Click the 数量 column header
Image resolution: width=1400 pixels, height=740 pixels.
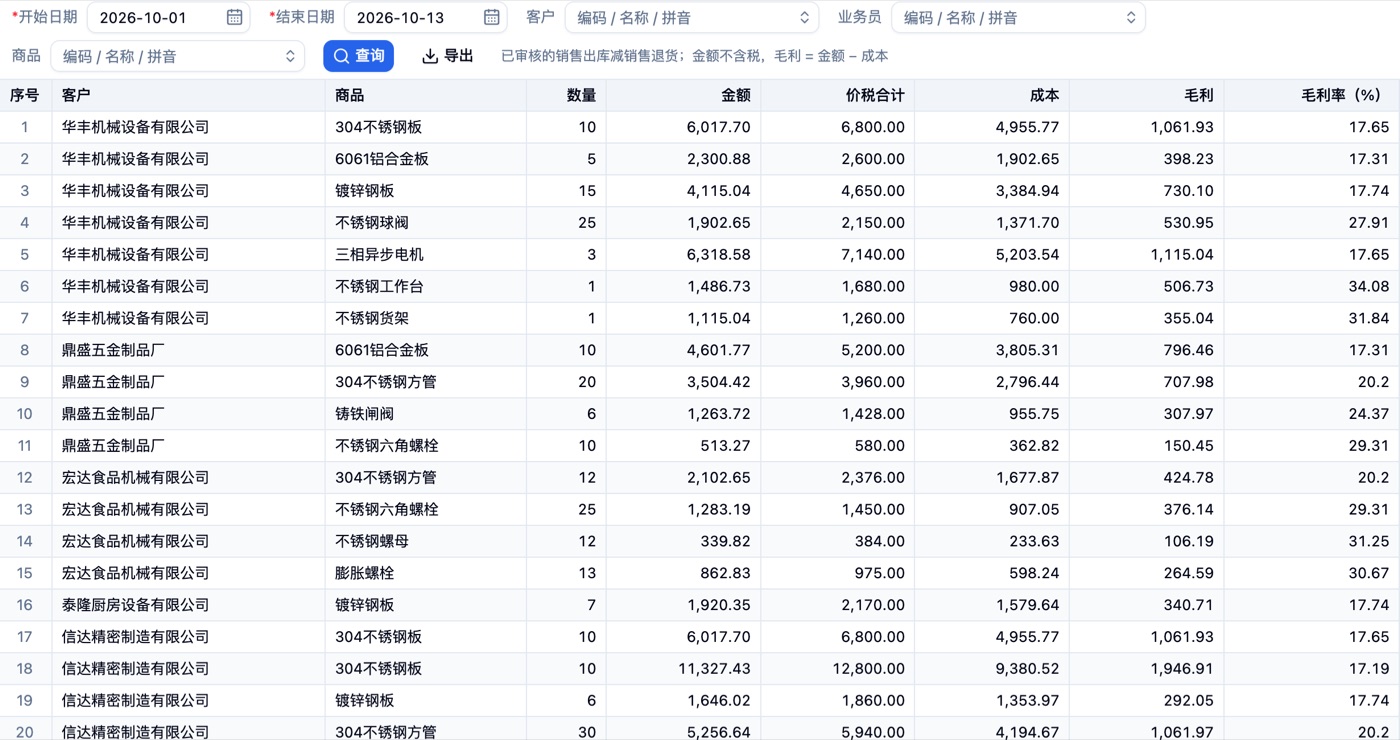click(x=566, y=95)
